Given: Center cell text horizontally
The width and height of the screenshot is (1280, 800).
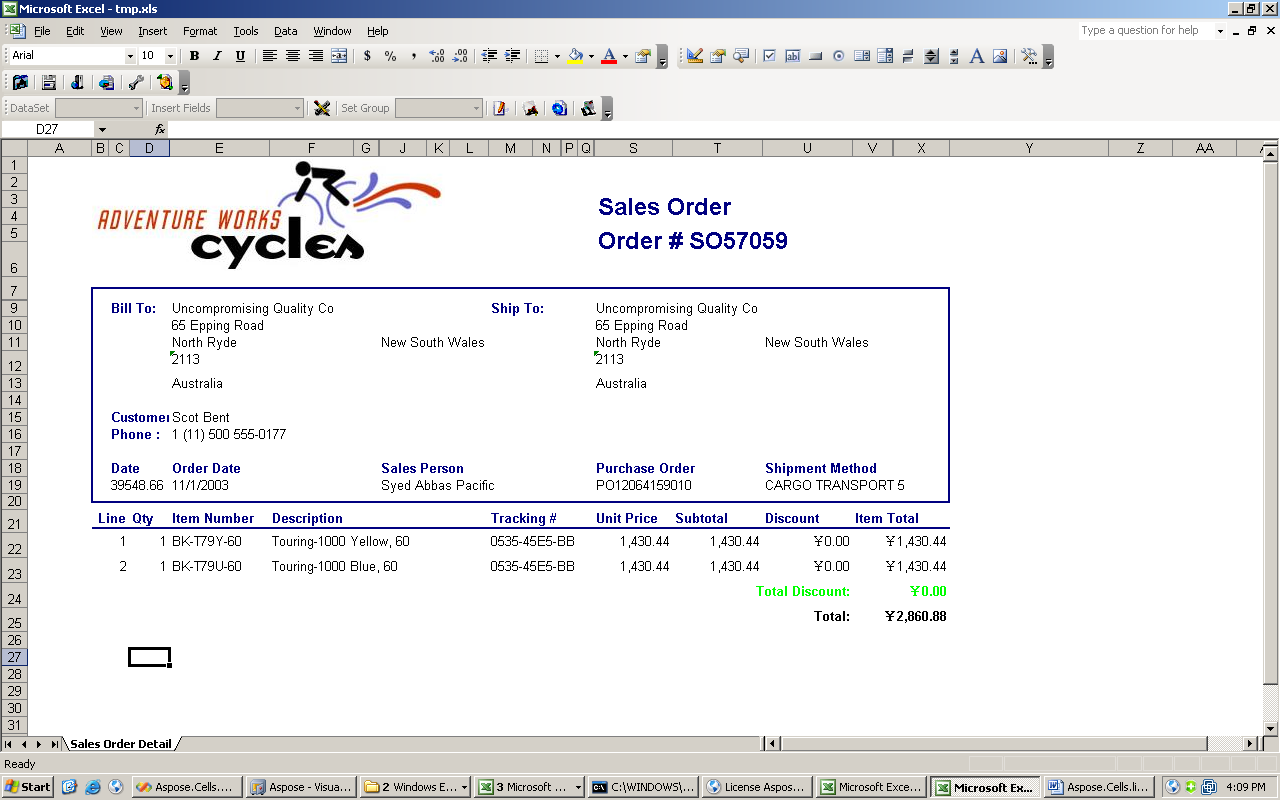Looking at the screenshot, I should 293,56.
